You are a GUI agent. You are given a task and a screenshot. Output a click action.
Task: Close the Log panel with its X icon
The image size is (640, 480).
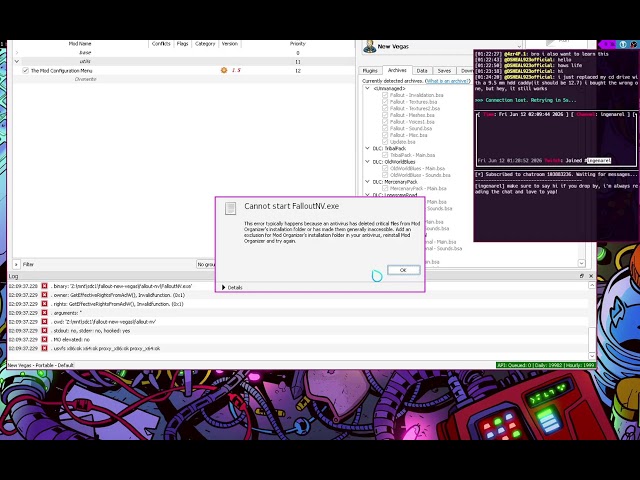tap(591, 276)
